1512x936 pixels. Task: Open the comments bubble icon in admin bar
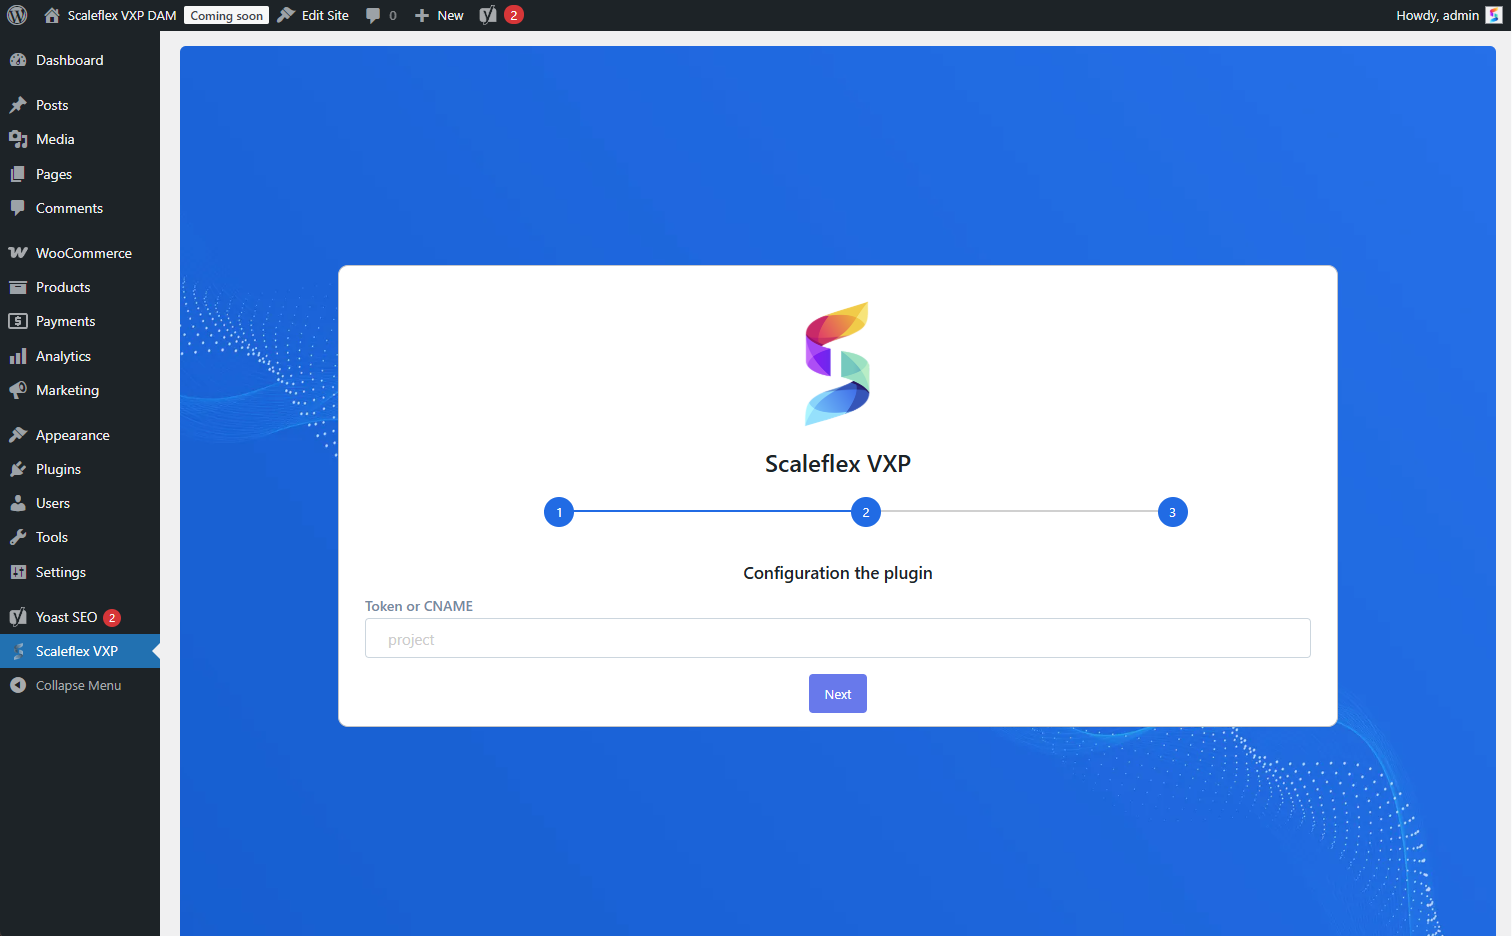pos(373,15)
